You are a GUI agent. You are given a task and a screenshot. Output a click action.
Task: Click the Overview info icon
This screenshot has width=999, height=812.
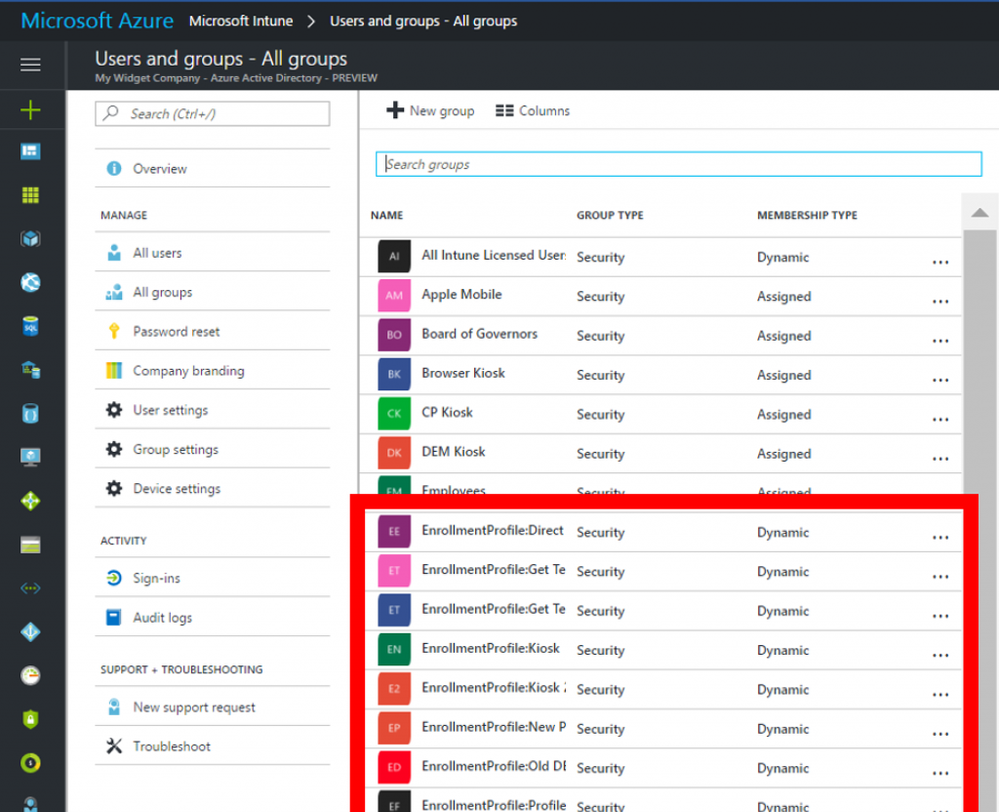pyautogui.click(x=114, y=168)
